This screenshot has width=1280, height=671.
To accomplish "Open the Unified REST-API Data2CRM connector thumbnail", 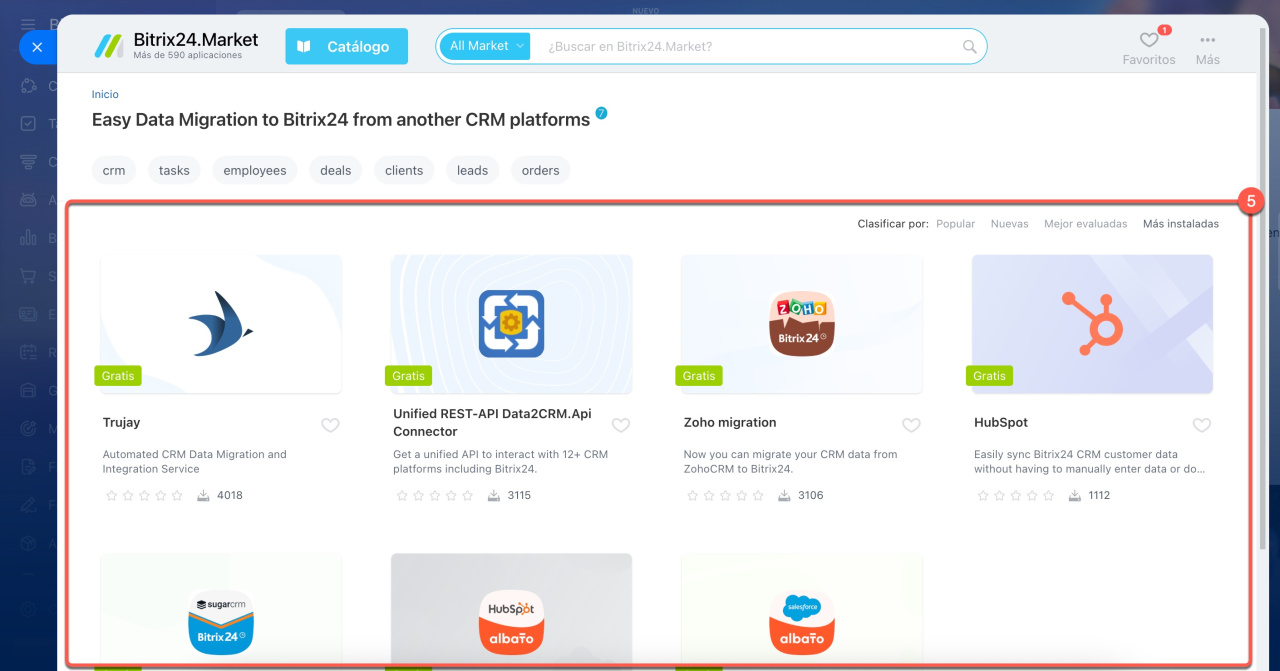I will pos(511,323).
